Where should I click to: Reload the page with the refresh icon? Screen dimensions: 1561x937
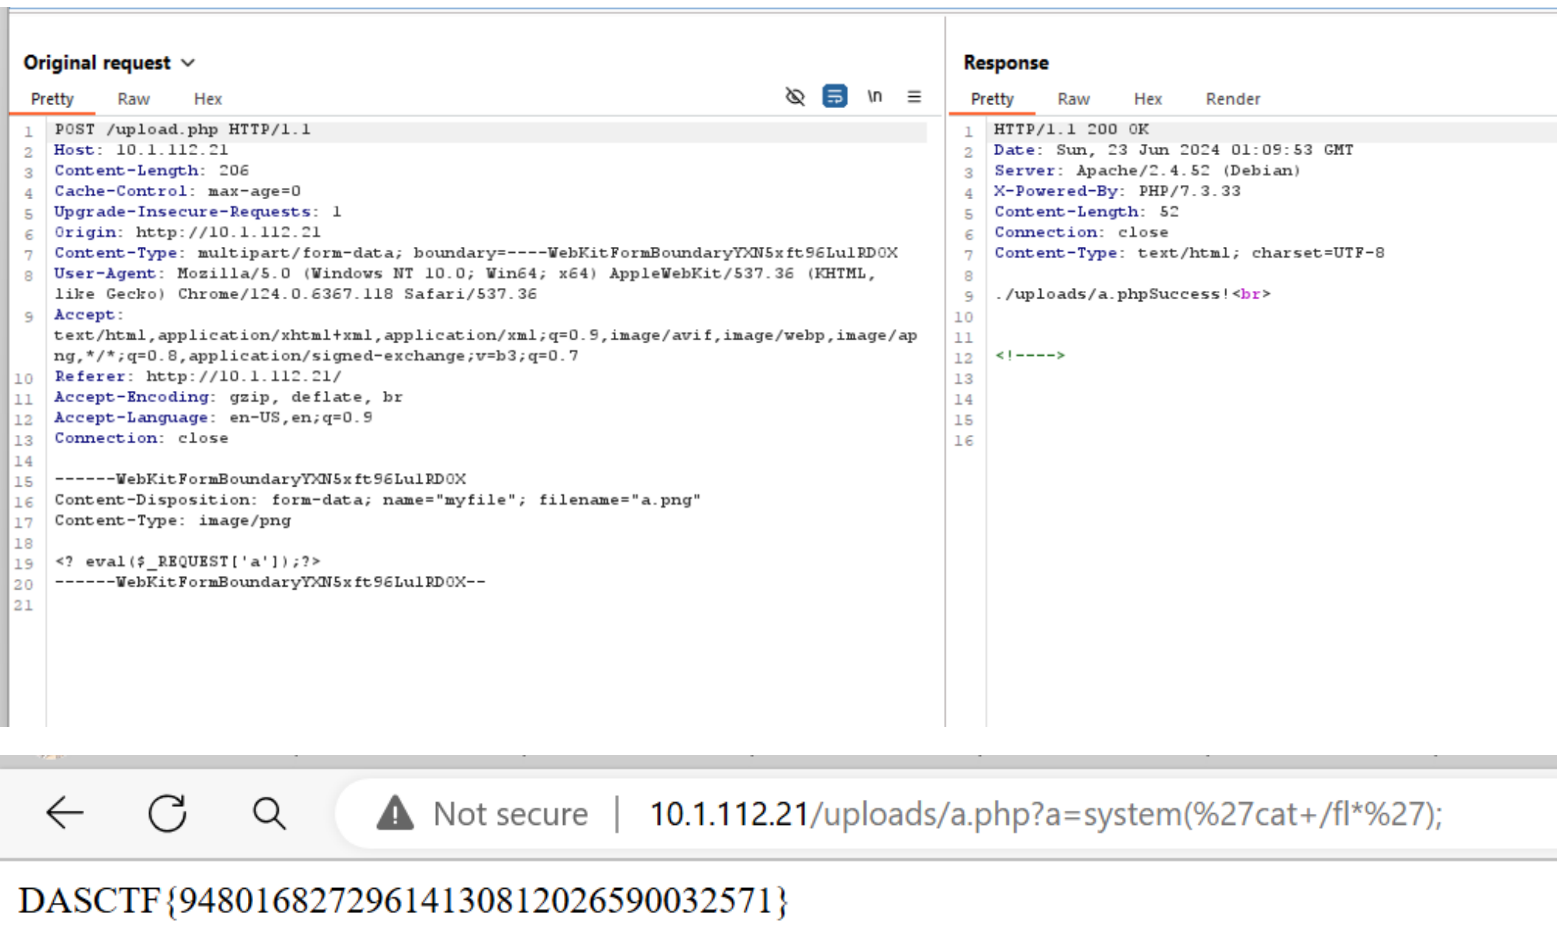pyautogui.click(x=167, y=813)
